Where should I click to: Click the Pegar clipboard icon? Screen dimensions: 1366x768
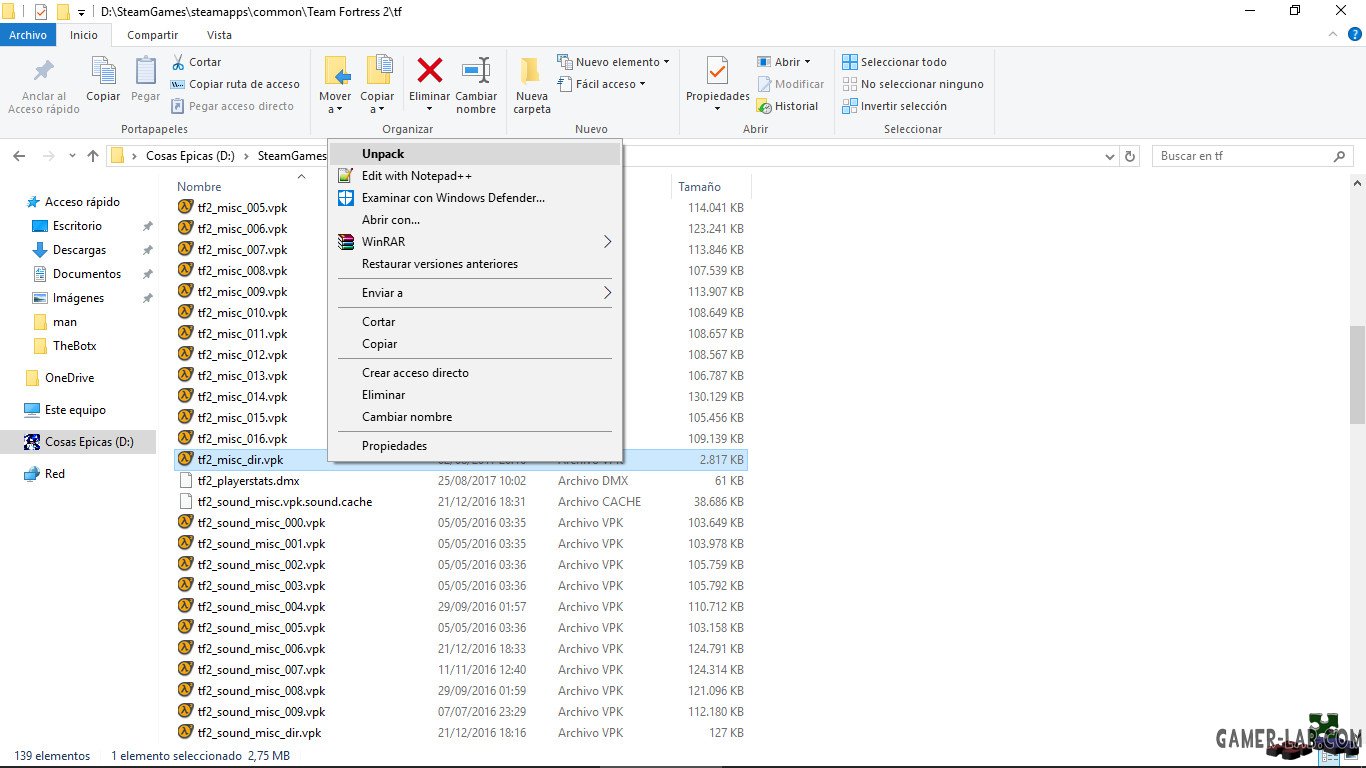click(x=146, y=71)
